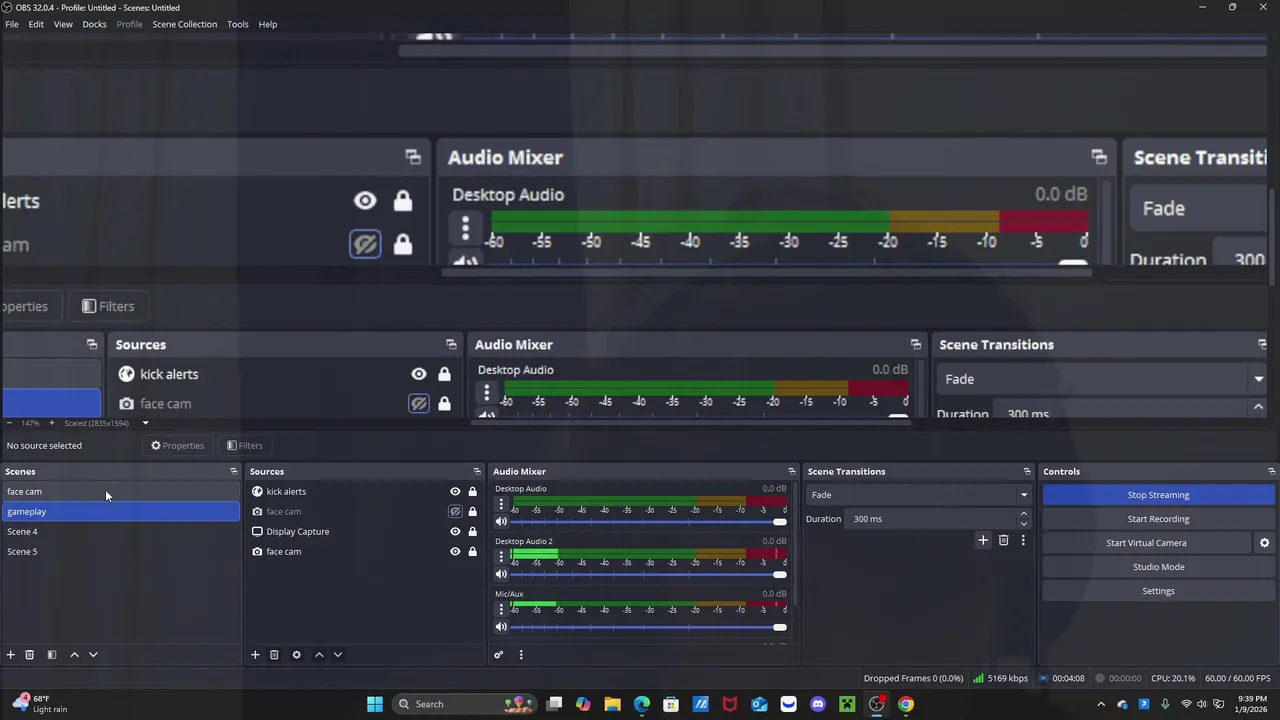Open the Tools menu
The height and width of the screenshot is (720, 1280).
point(237,24)
